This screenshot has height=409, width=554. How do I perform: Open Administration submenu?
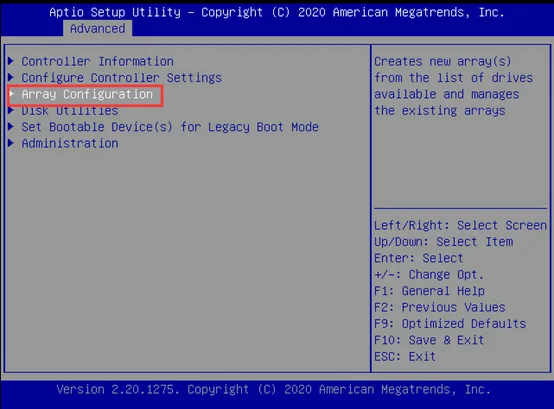click(70, 143)
